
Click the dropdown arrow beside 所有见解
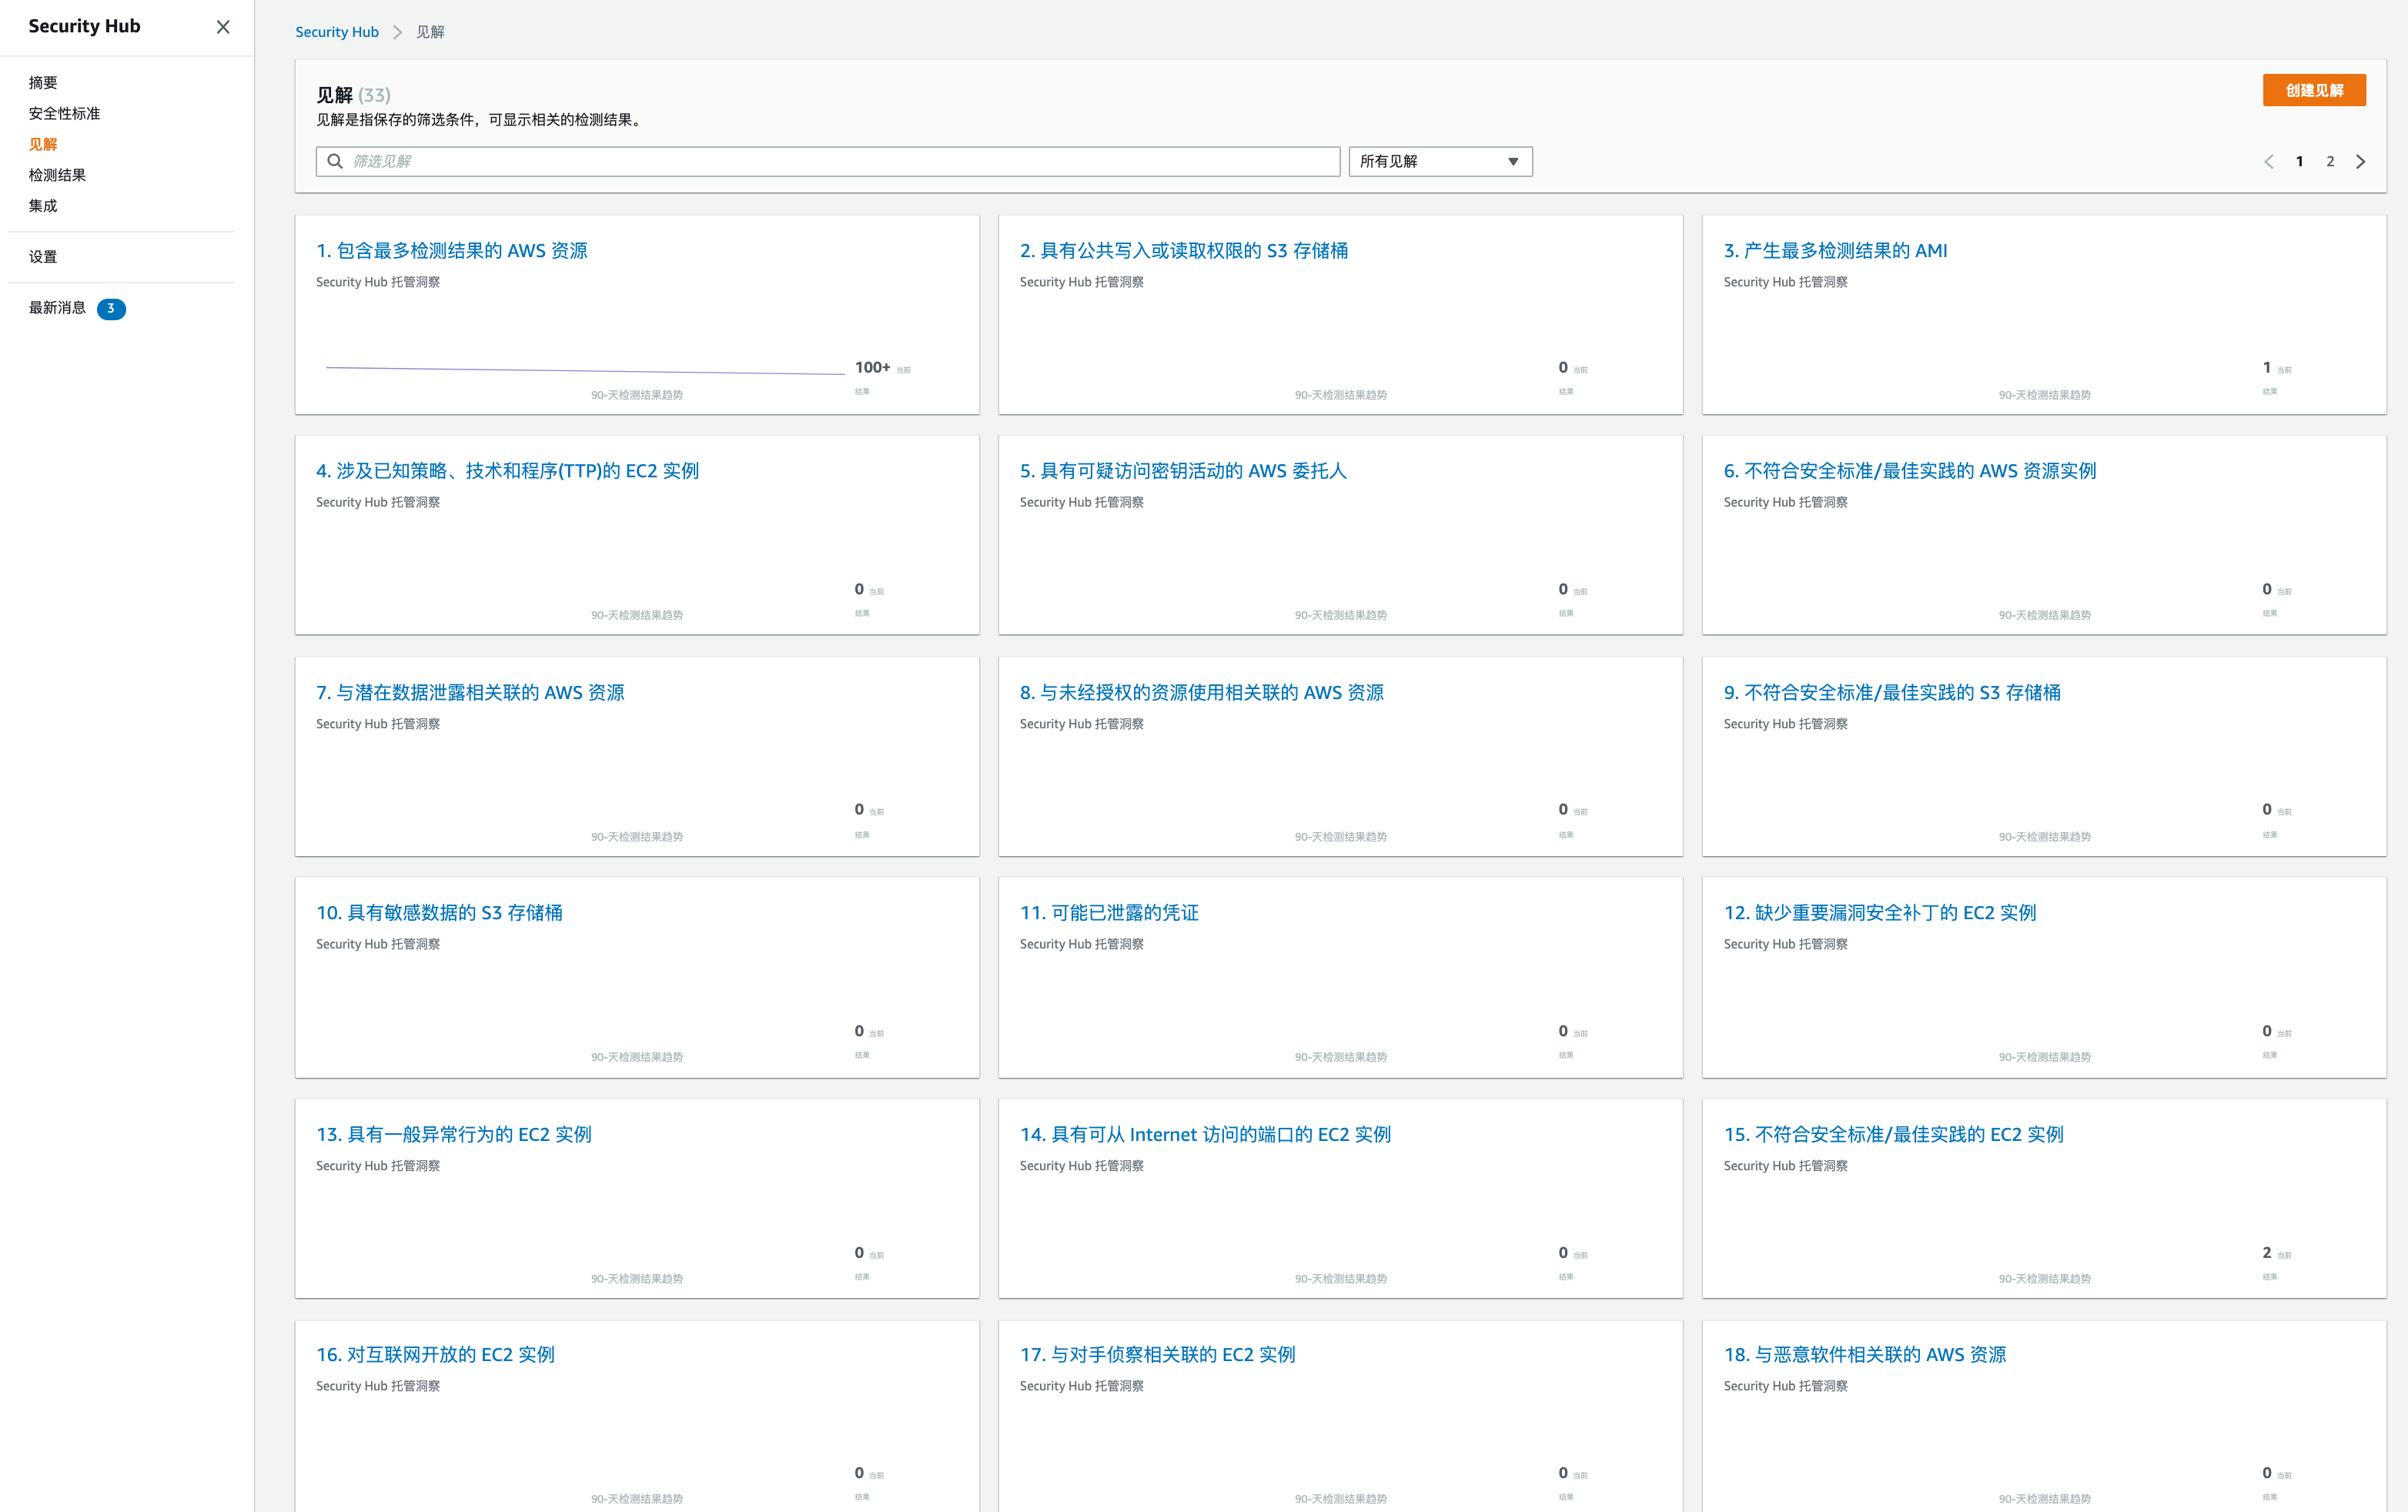(x=1513, y=161)
